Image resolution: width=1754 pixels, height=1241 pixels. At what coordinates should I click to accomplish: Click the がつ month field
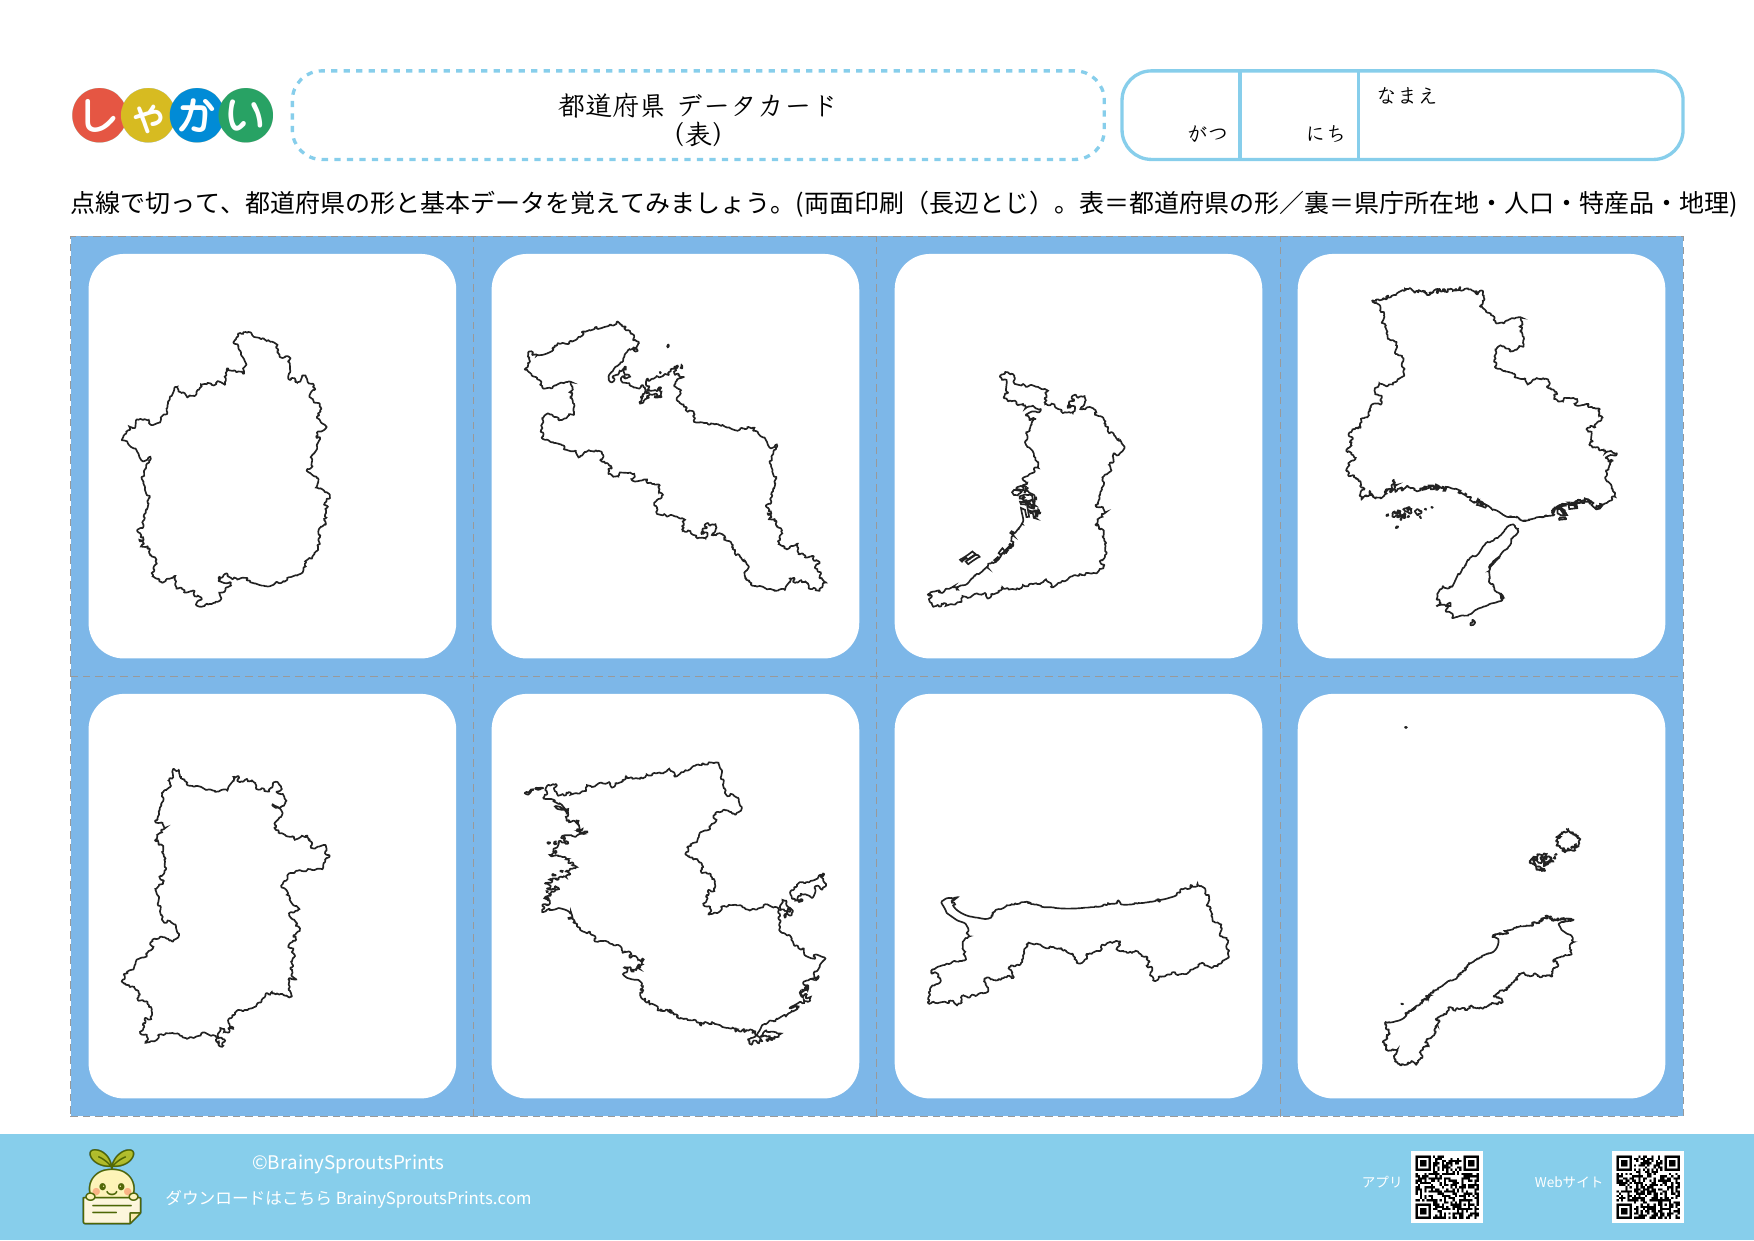[1182, 116]
